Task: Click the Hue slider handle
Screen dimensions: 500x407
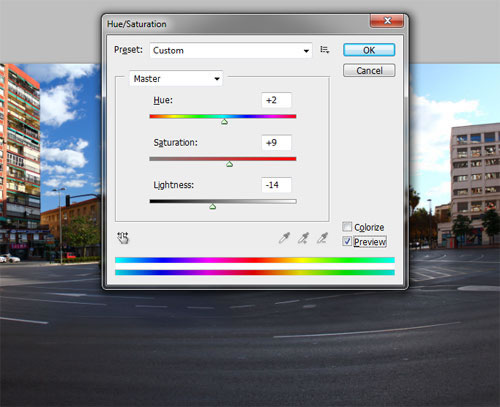Action: (x=224, y=122)
